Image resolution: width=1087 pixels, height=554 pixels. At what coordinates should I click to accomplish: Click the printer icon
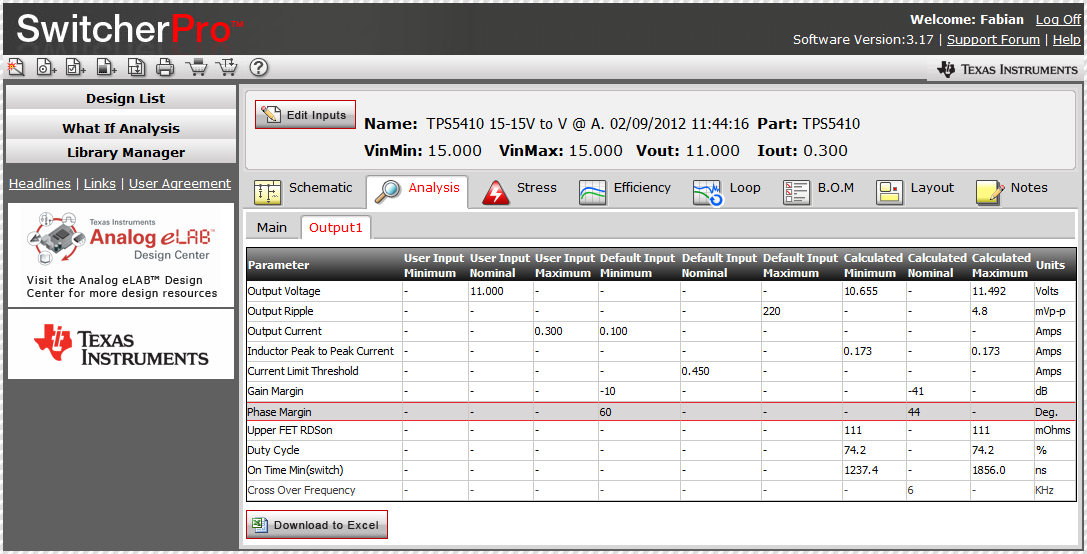point(165,67)
